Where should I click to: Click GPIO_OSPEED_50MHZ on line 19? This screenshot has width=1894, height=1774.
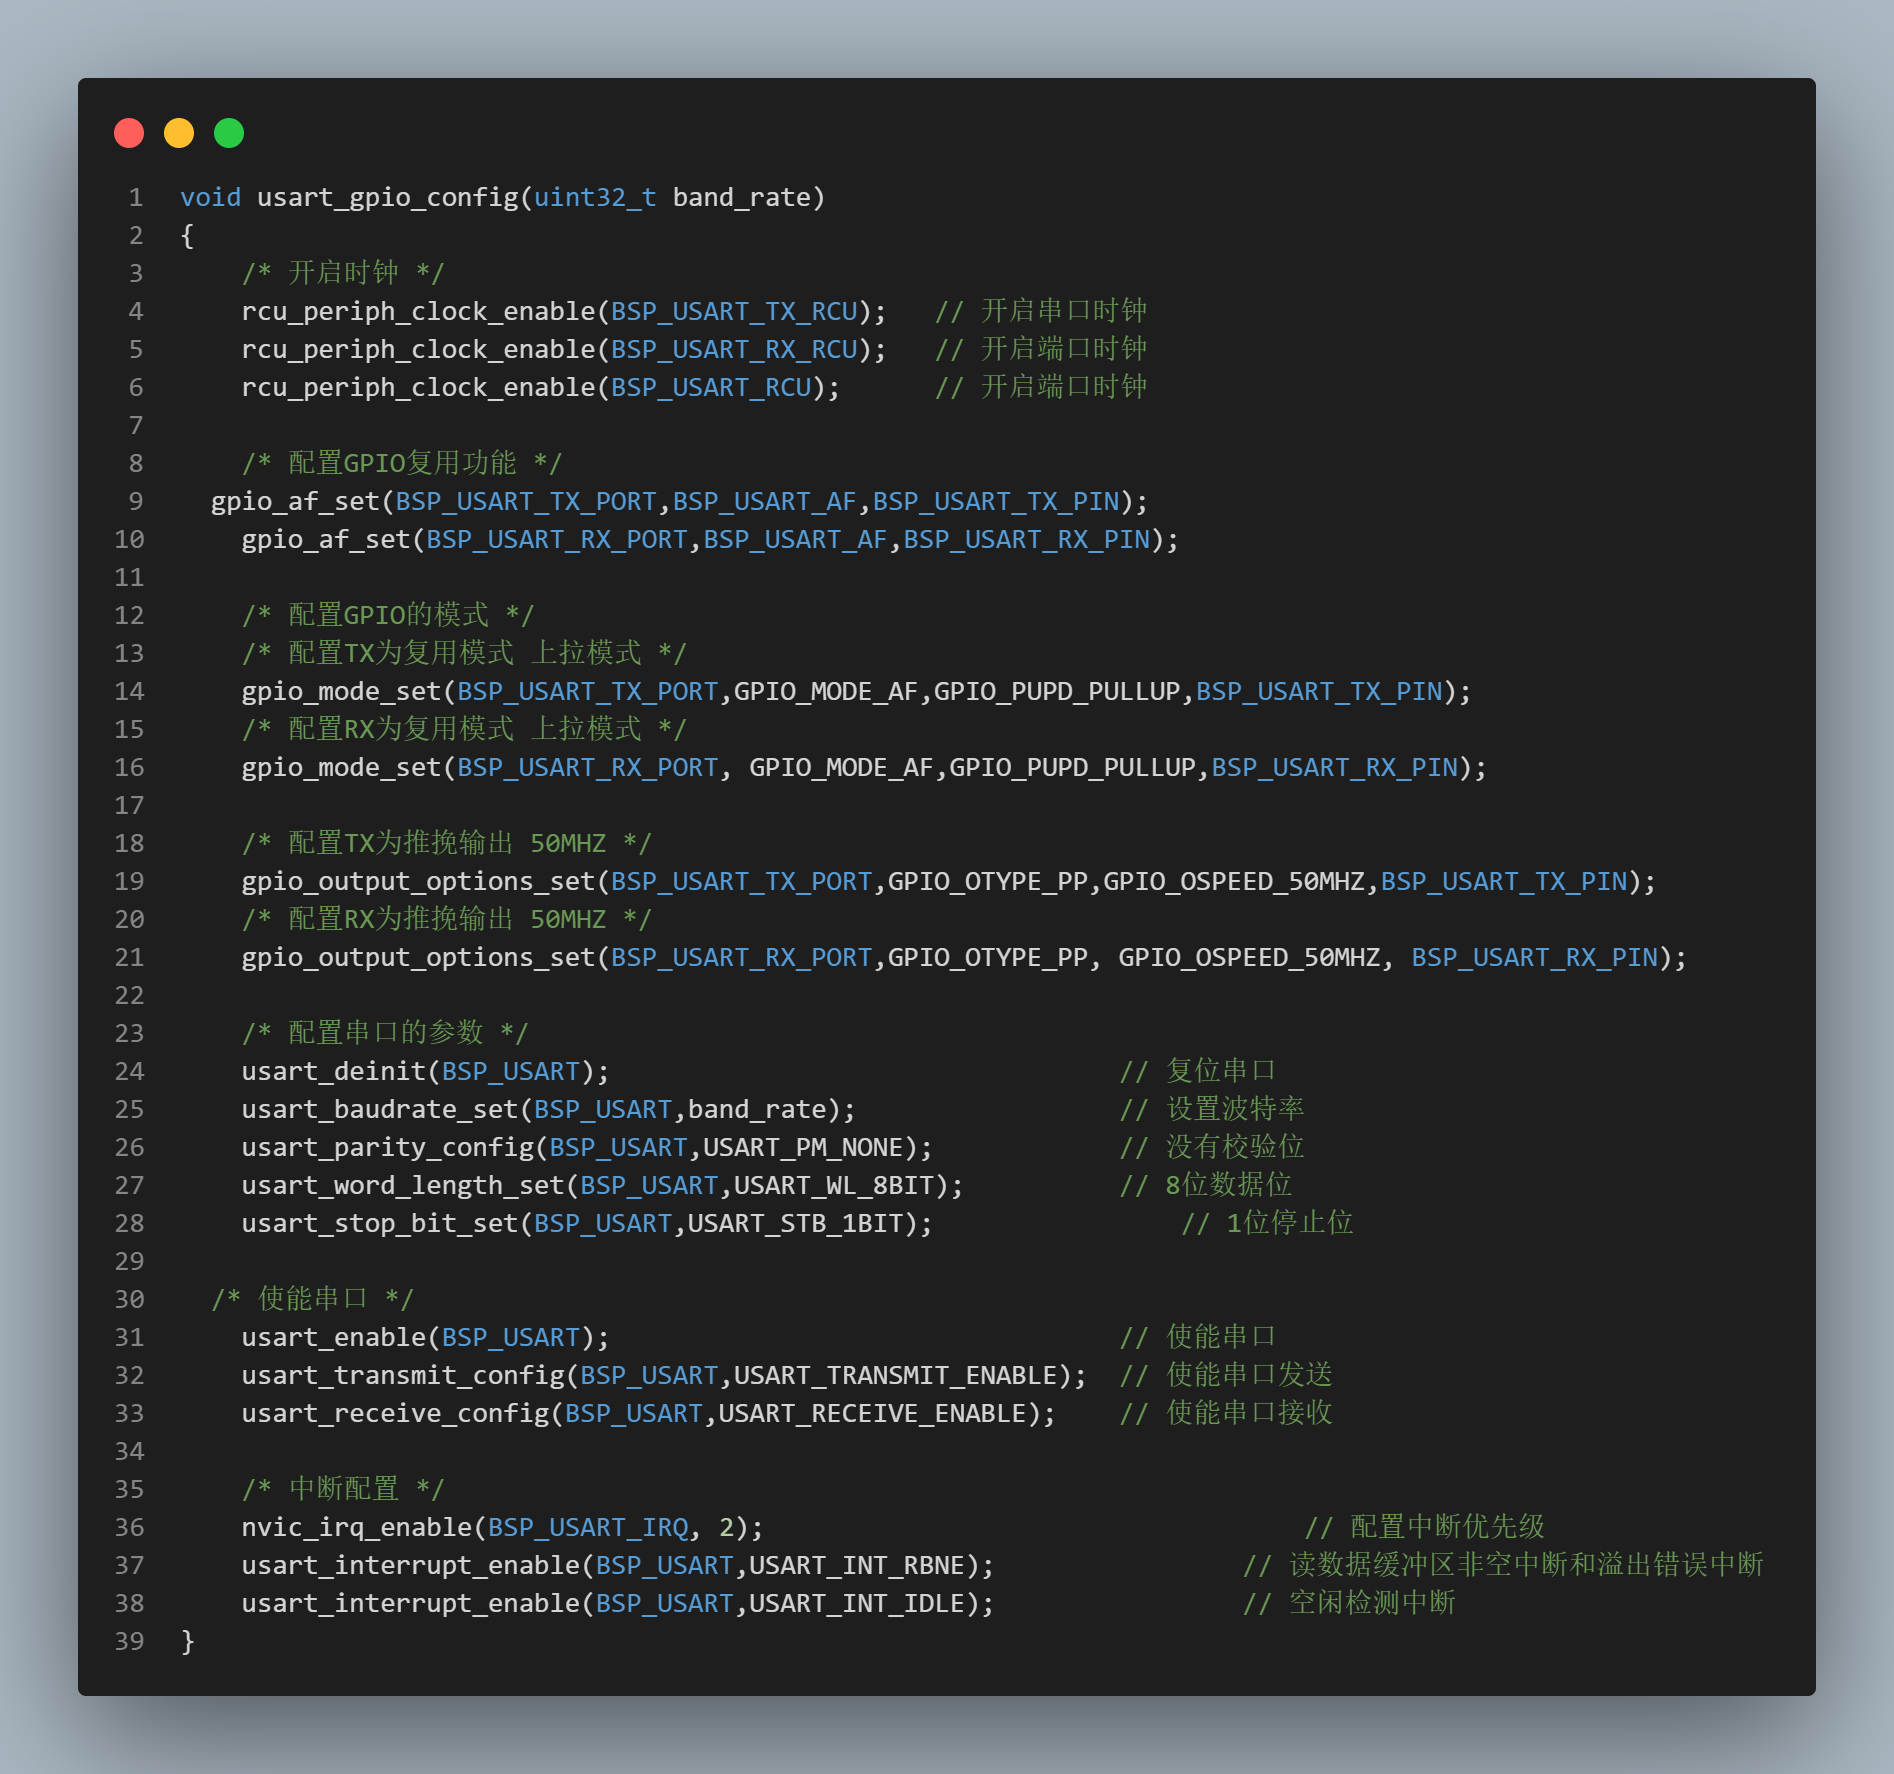(1234, 882)
